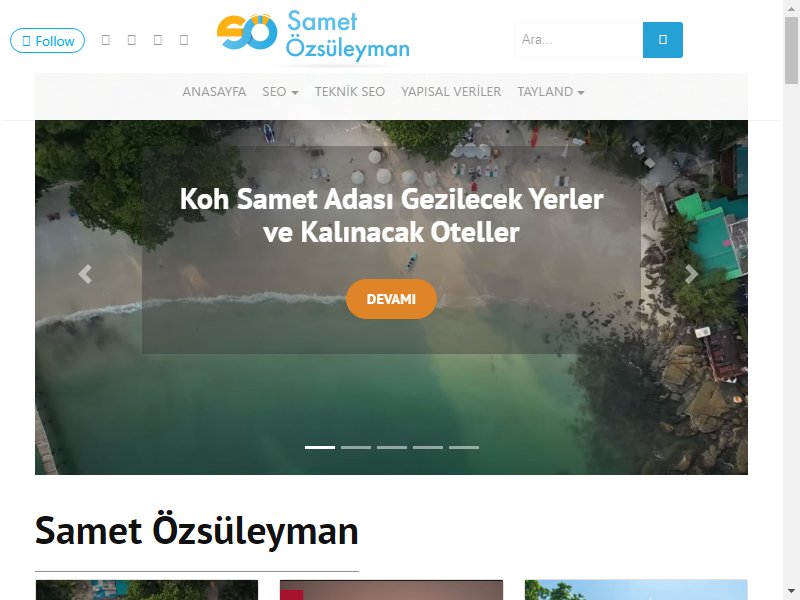Click the Samet Özsüleyman logo
This screenshot has width=800, height=600.
coord(313,36)
